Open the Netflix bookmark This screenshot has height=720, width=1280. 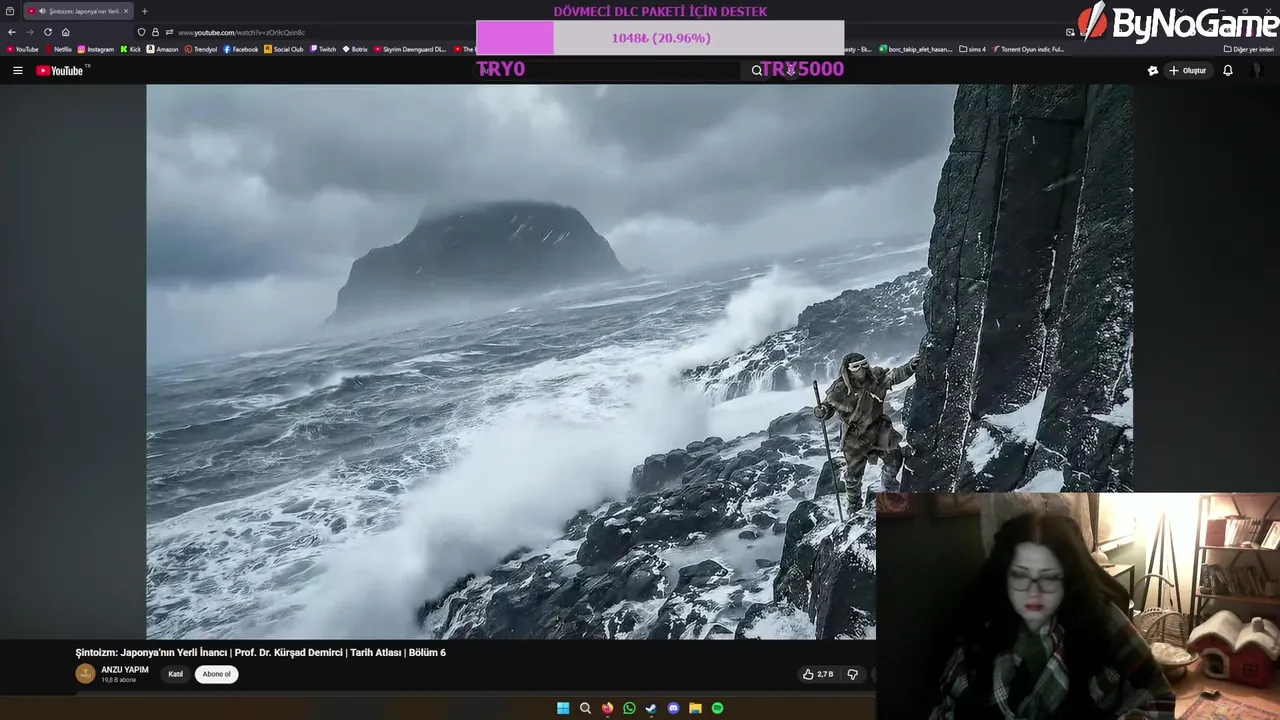point(58,49)
